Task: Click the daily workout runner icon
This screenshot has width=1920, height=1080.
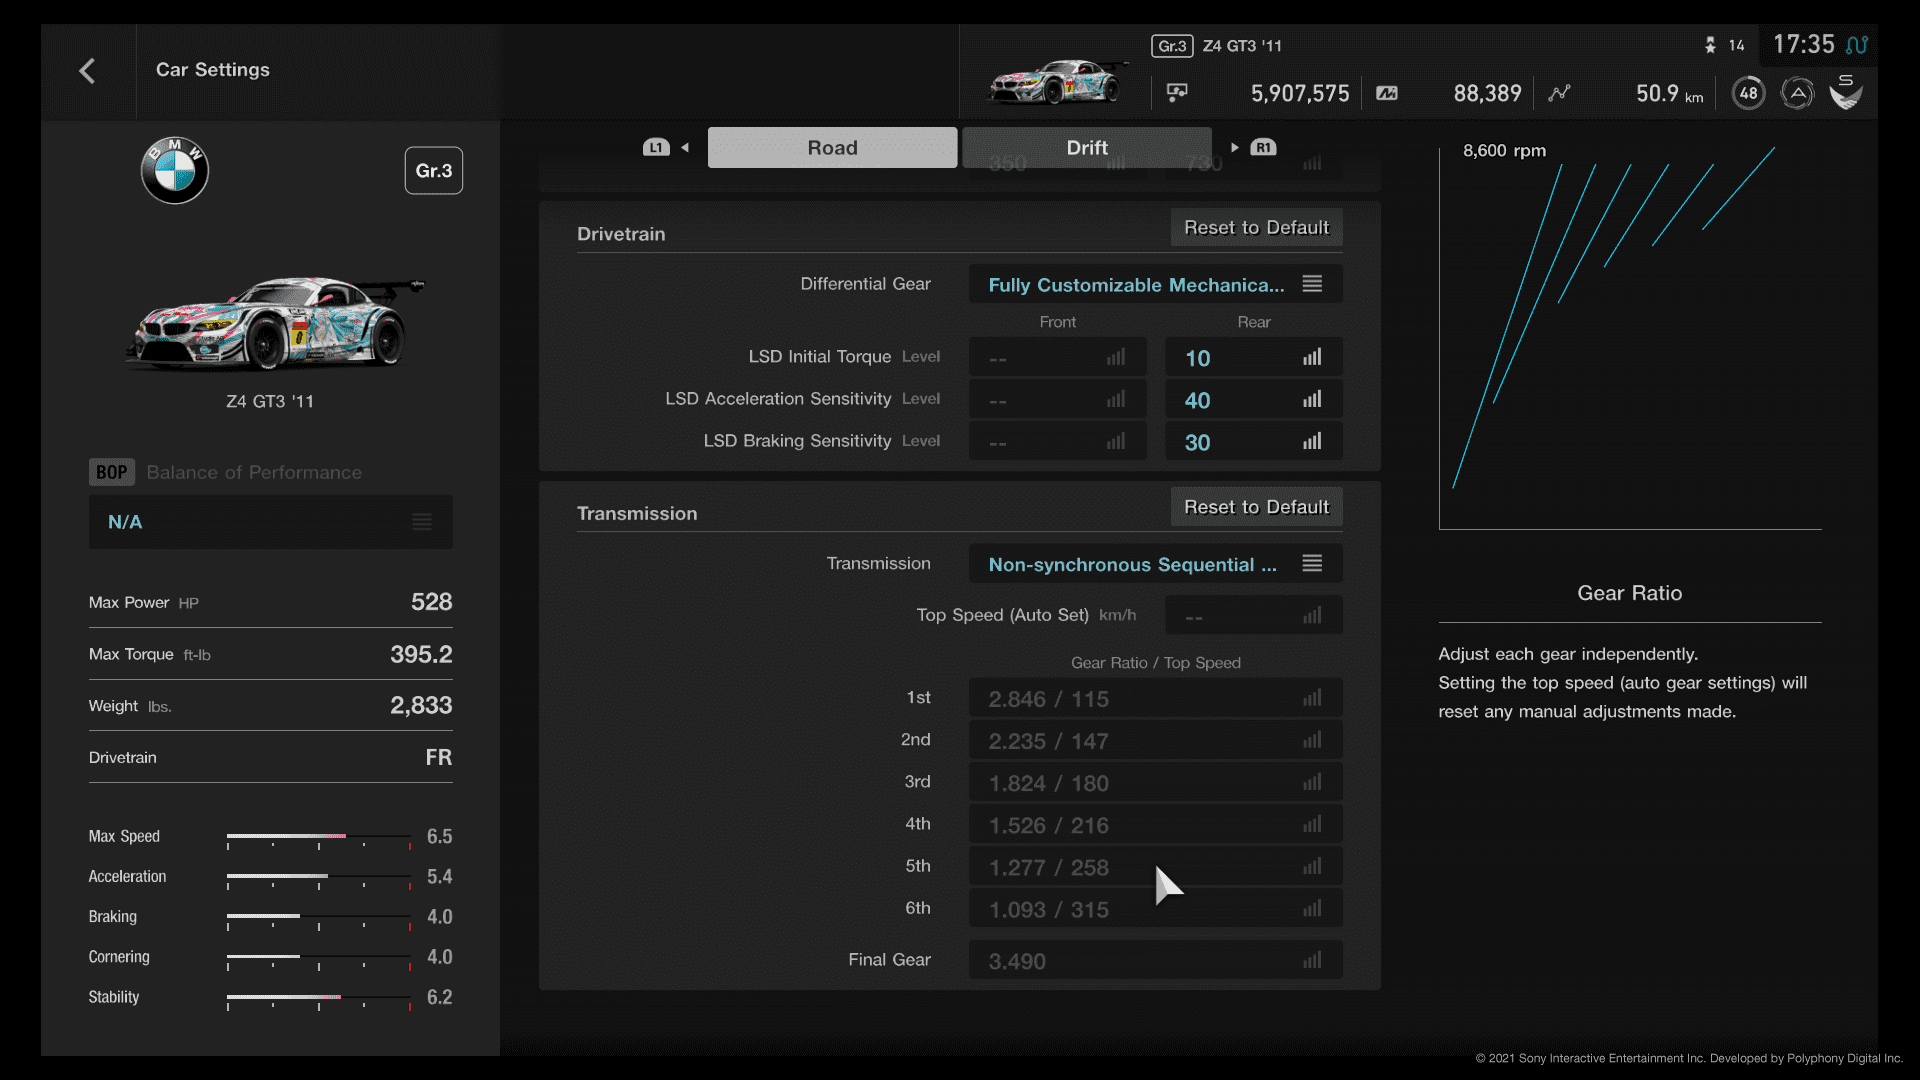Action: click(x=1710, y=45)
